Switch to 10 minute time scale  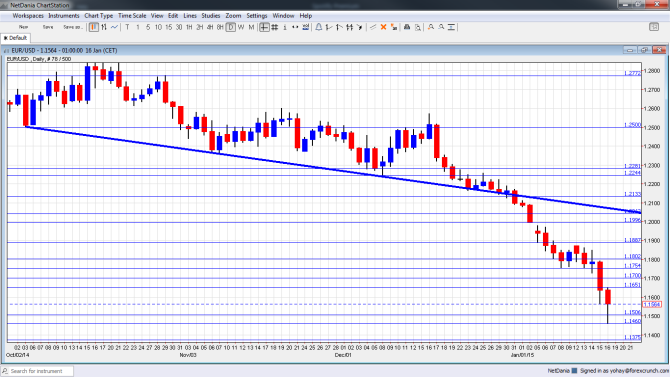coord(158,27)
